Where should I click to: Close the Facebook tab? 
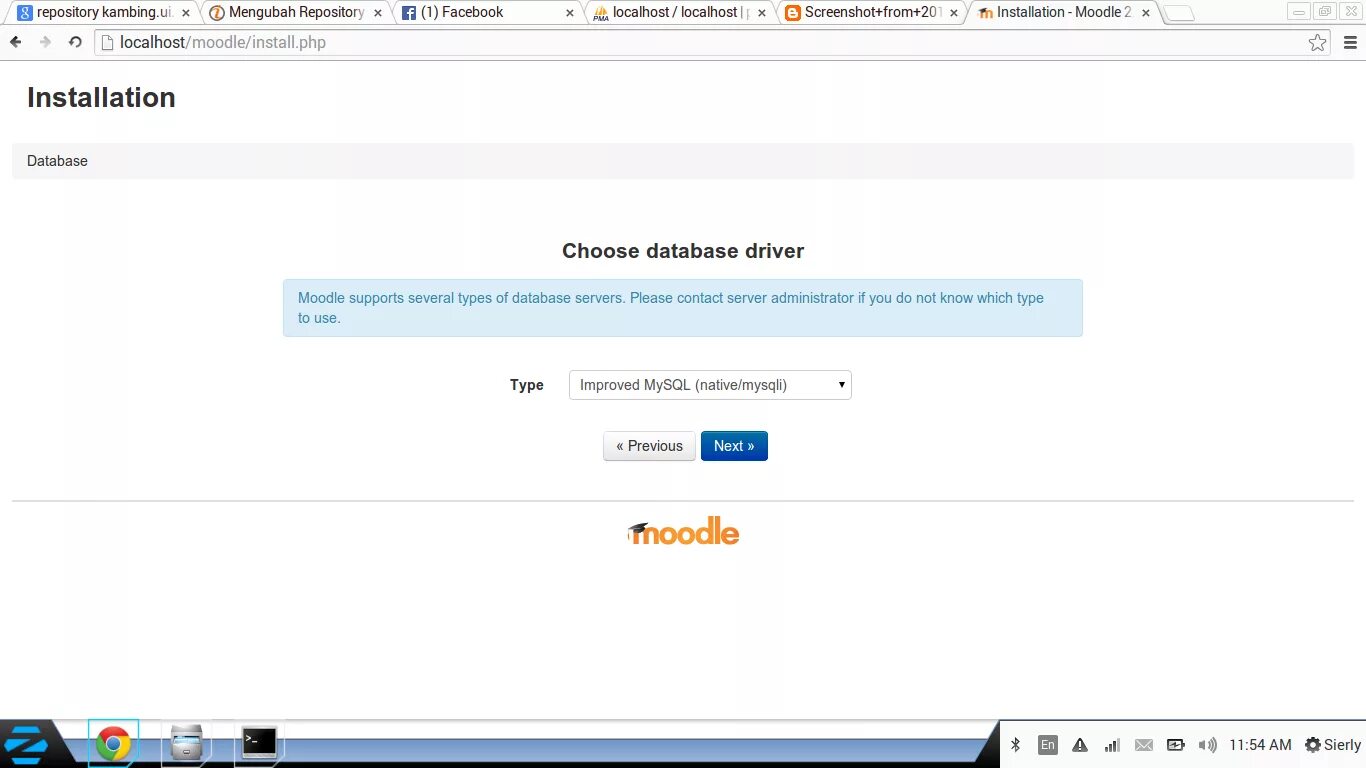point(570,13)
